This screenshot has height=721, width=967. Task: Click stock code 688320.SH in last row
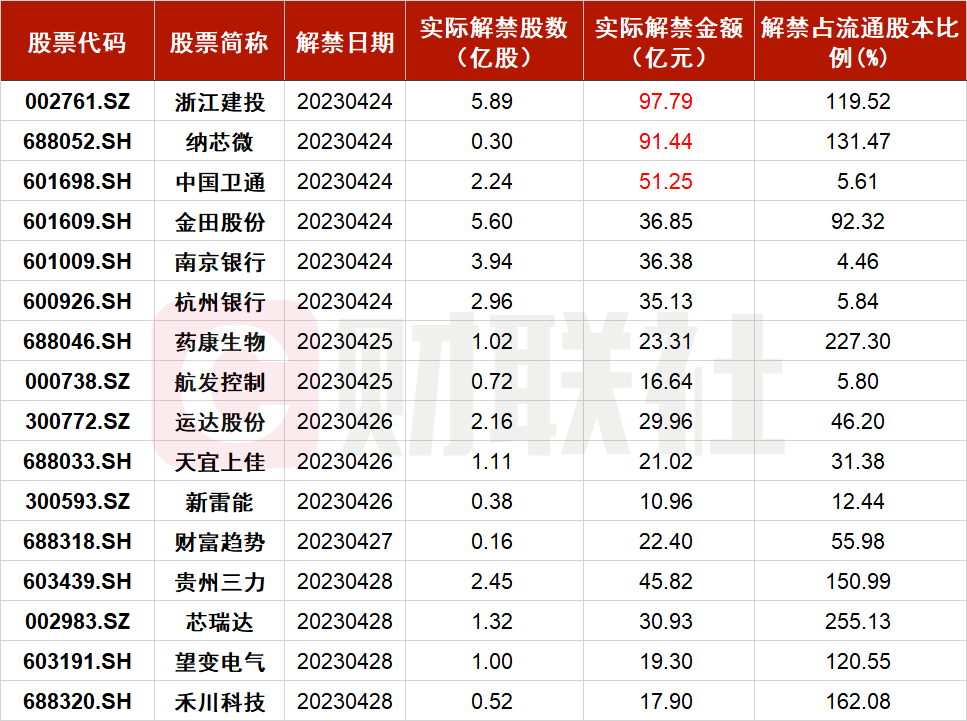coord(77,702)
